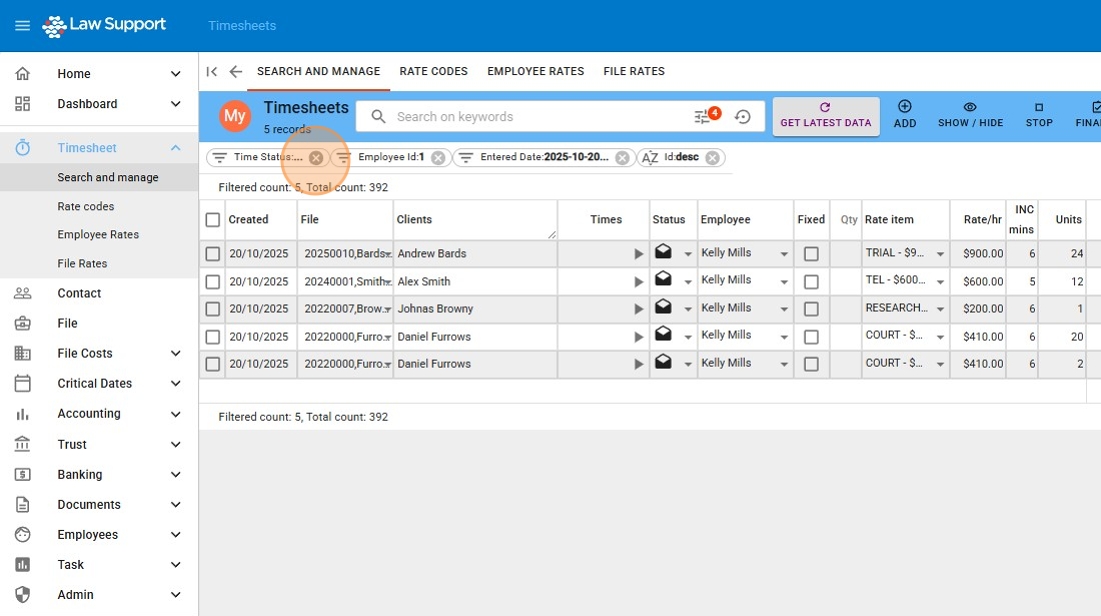The width and height of the screenshot is (1101, 616).
Task: Open the Employee Rates tab
Action: coord(535,72)
